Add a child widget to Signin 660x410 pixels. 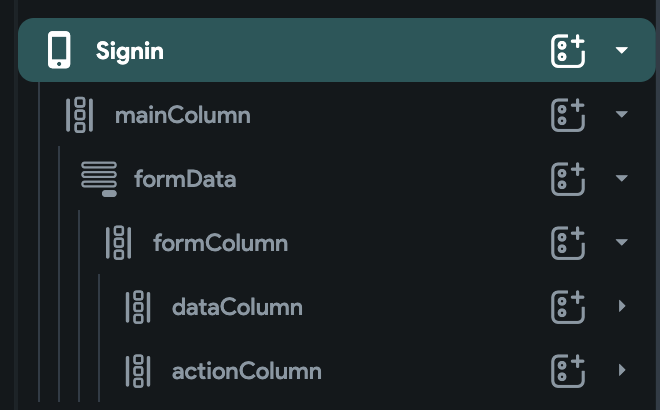[x=568, y=50]
